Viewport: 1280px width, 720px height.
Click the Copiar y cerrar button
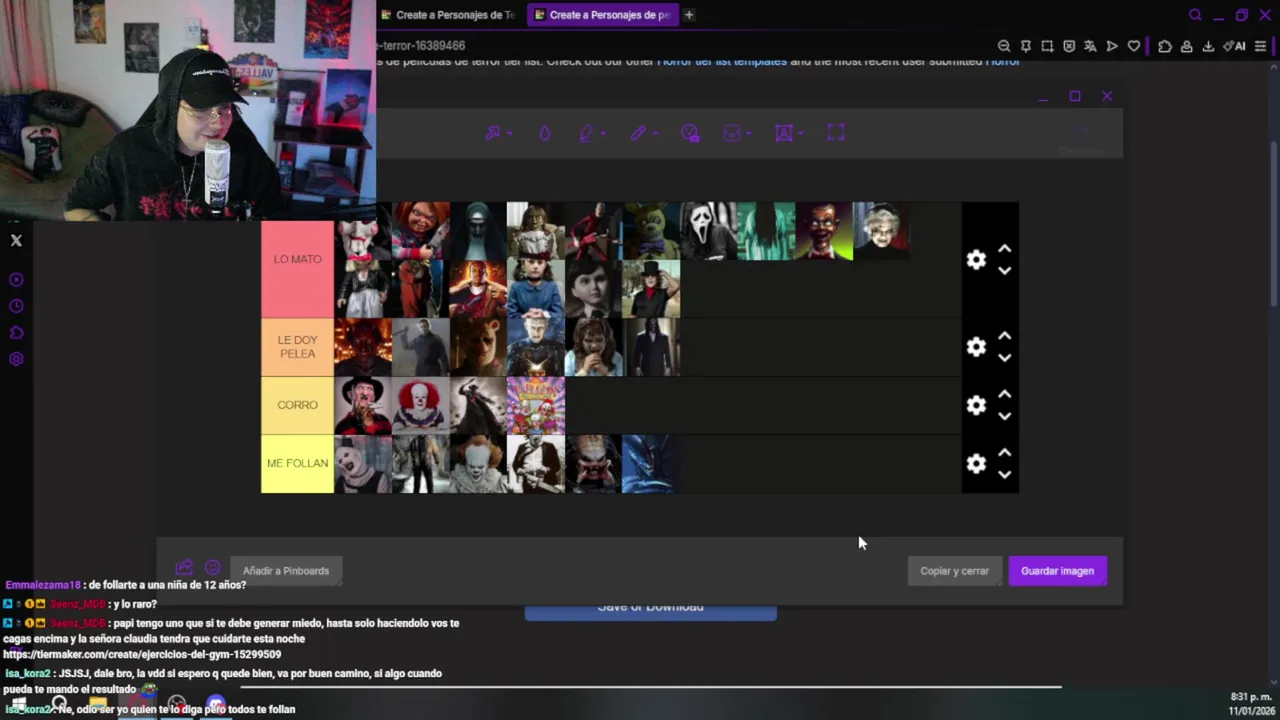pyautogui.click(x=954, y=571)
